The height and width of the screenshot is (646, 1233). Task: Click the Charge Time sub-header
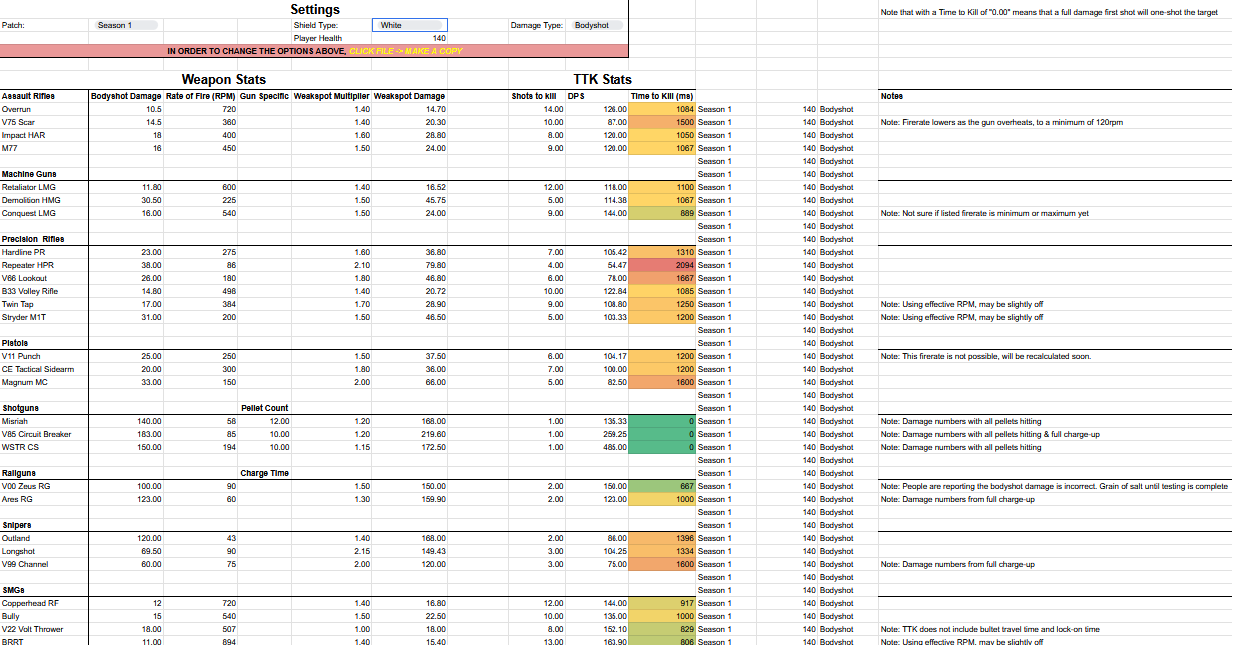[265, 473]
